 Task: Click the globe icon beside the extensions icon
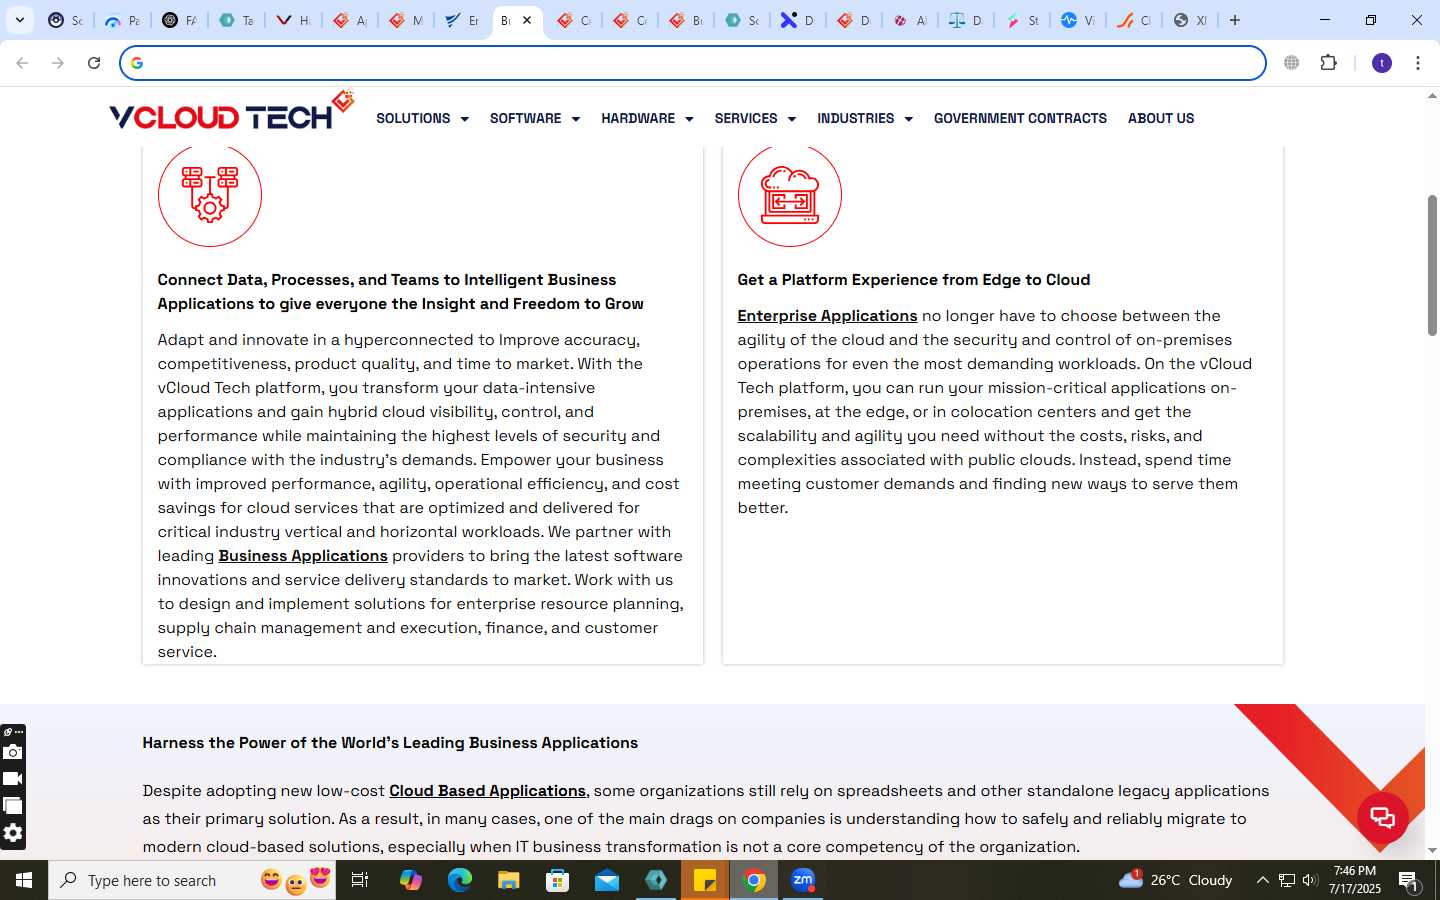click(1292, 63)
